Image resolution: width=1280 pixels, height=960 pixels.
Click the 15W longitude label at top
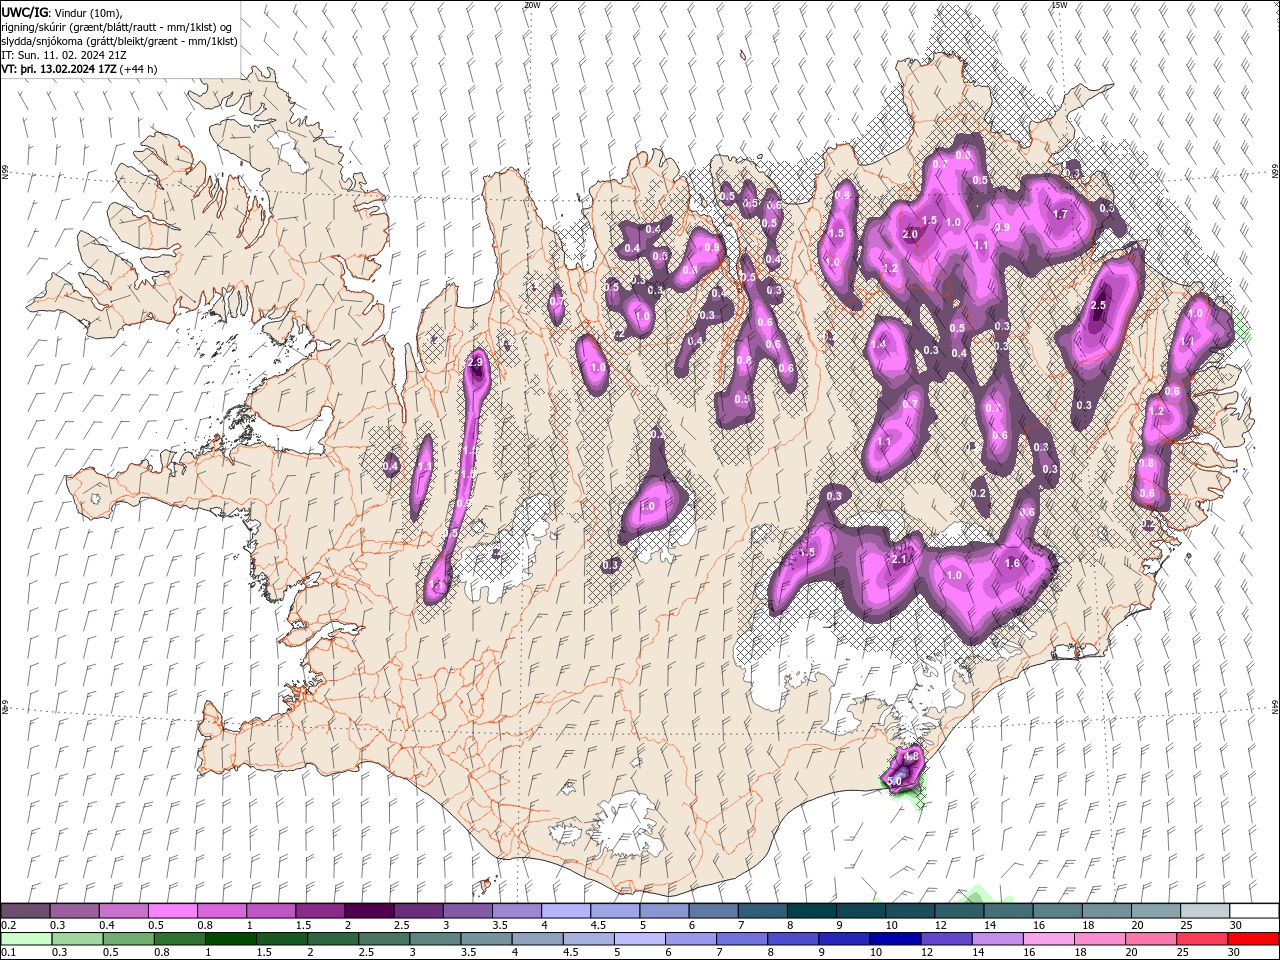pyautogui.click(x=1059, y=5)
